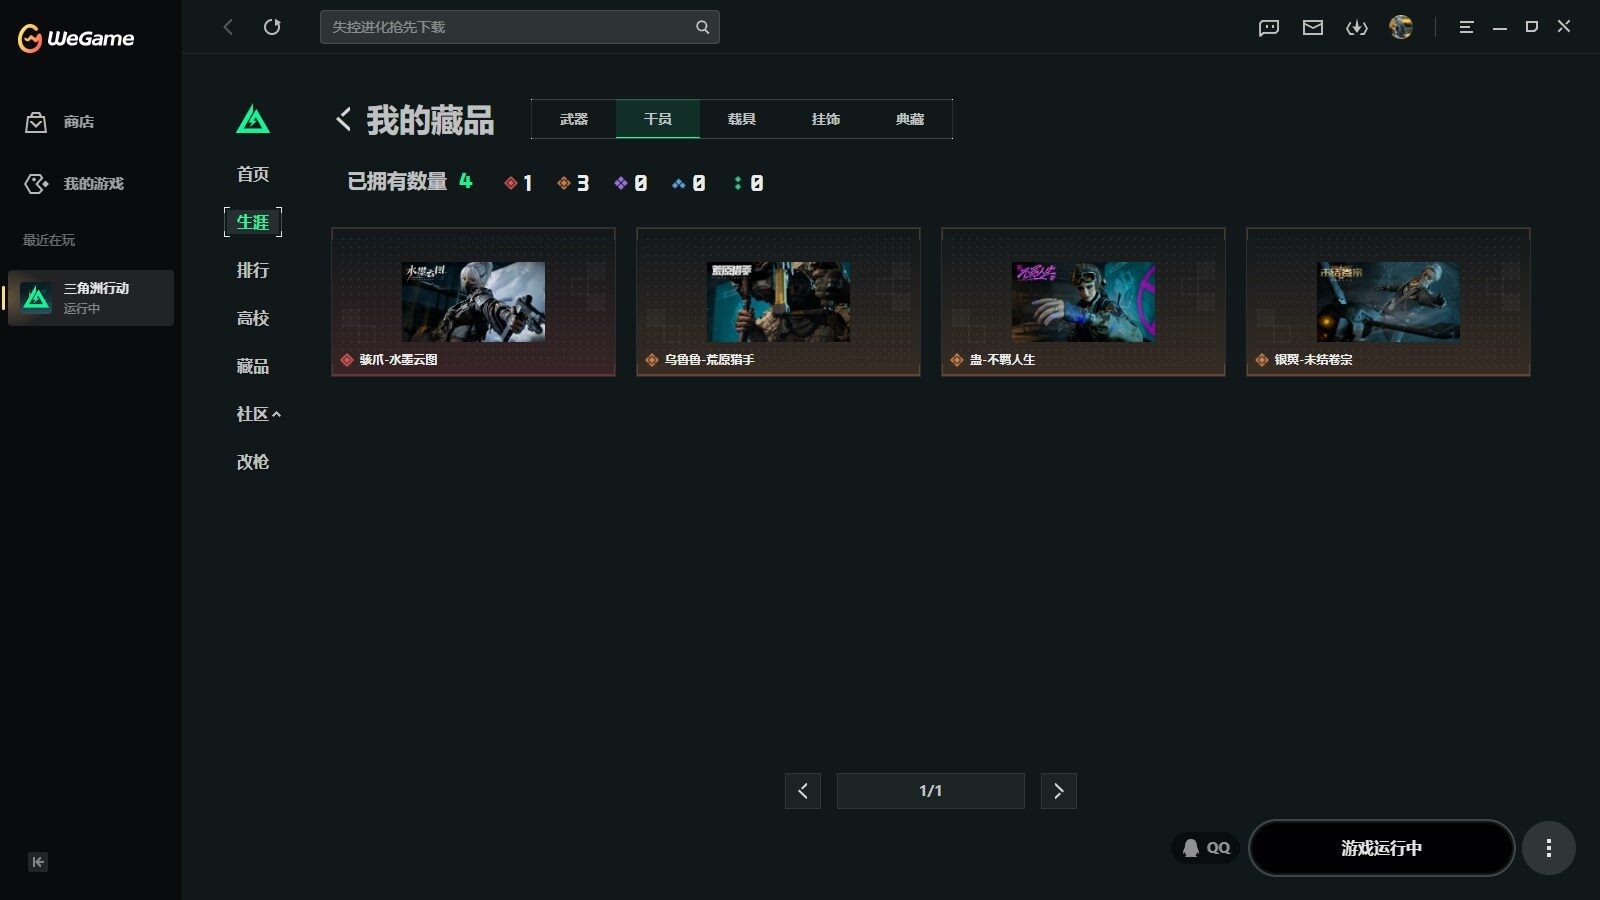Open the mail inbox icon
The width and height of the screenshot is (1600, 900).
(x=1313, y=27)
